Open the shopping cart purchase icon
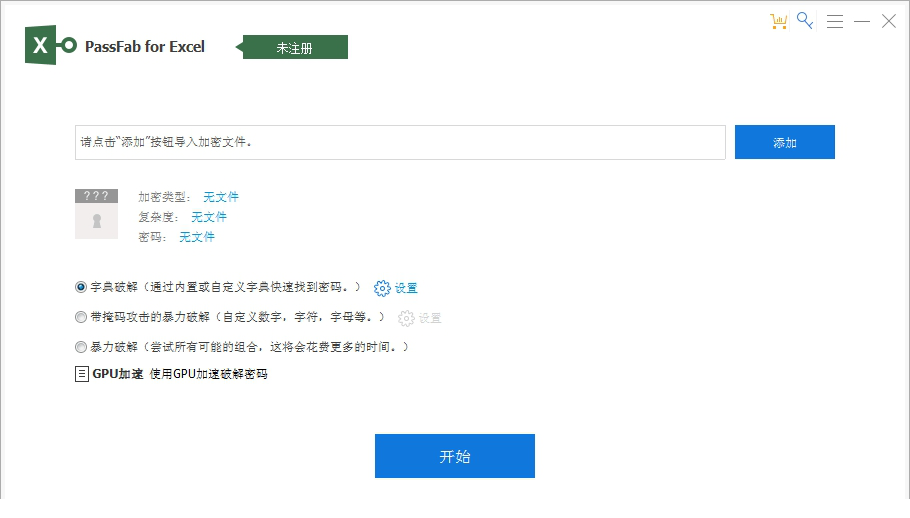The width and height of the screenshot is (910, 518). coord(778,21)
